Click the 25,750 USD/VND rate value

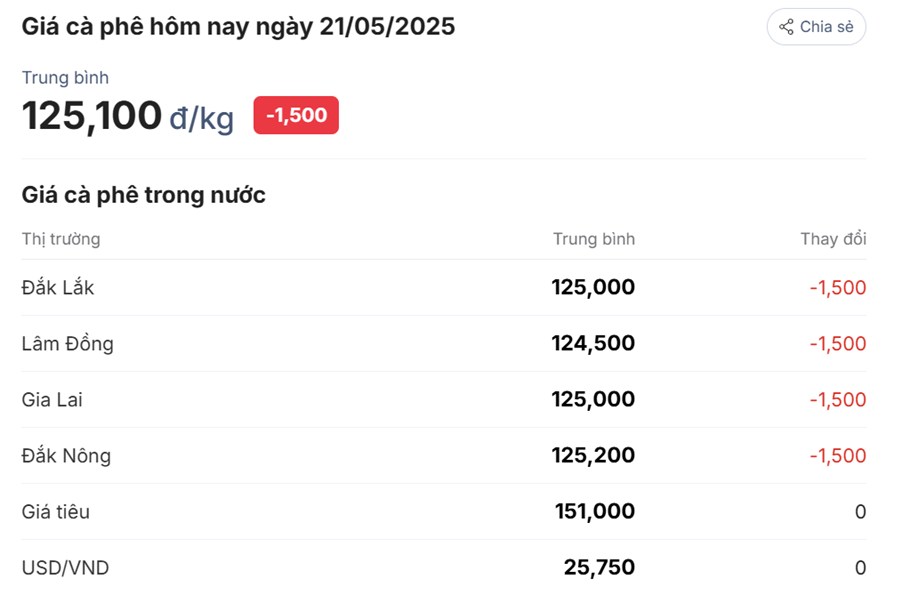point(601,567)
